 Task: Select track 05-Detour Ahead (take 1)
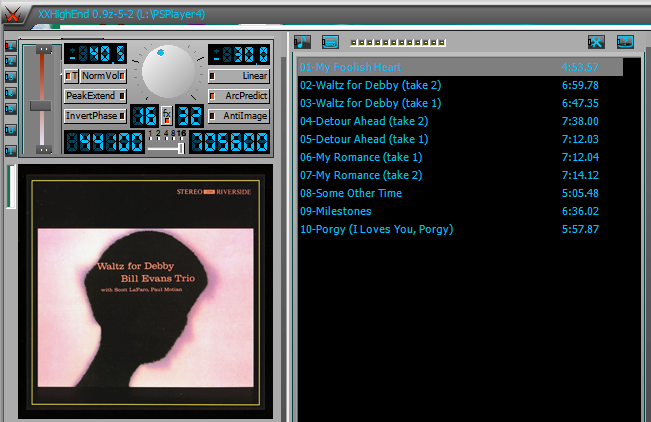460,139
